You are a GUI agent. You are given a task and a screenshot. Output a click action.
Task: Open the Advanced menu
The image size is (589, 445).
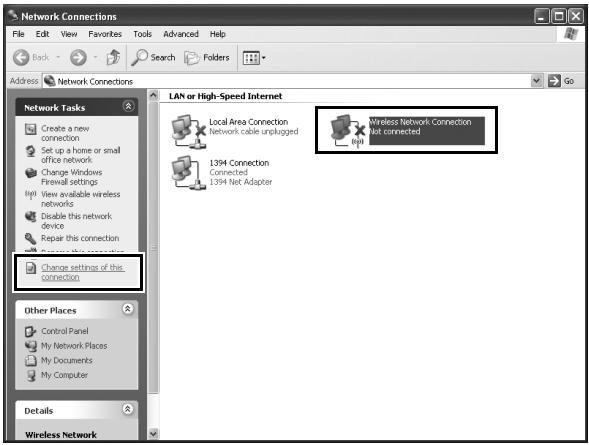[181, 34]
